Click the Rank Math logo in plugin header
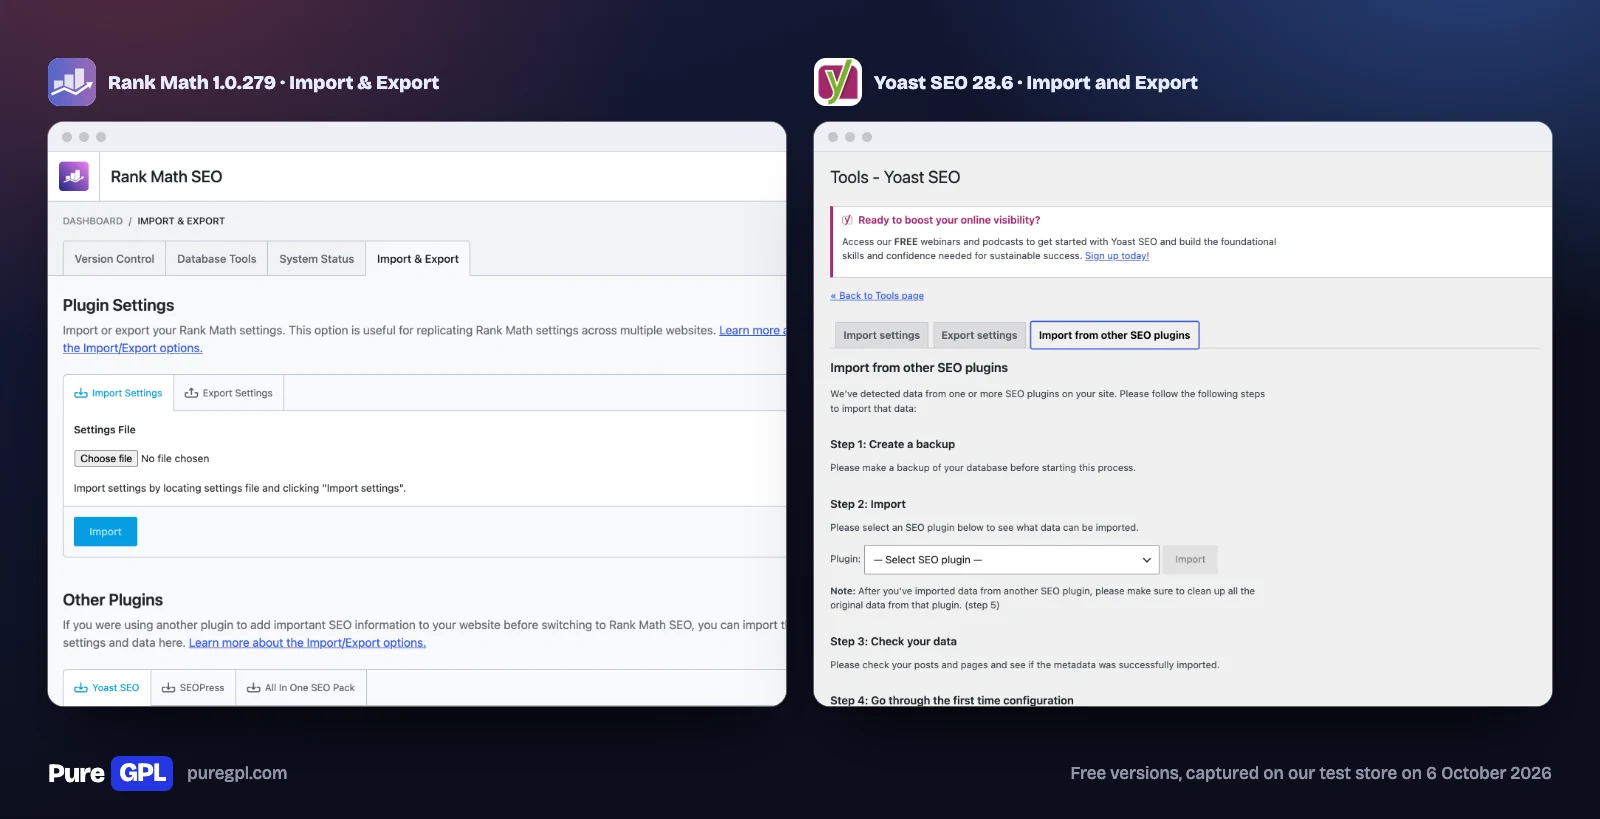1600x819 pixels. point(74,177)
